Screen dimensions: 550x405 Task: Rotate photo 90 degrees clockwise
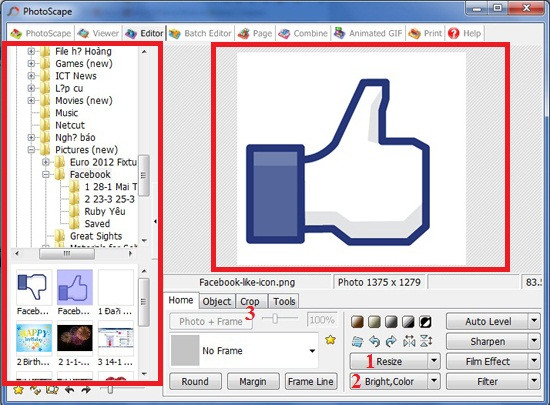coord(391,341)
